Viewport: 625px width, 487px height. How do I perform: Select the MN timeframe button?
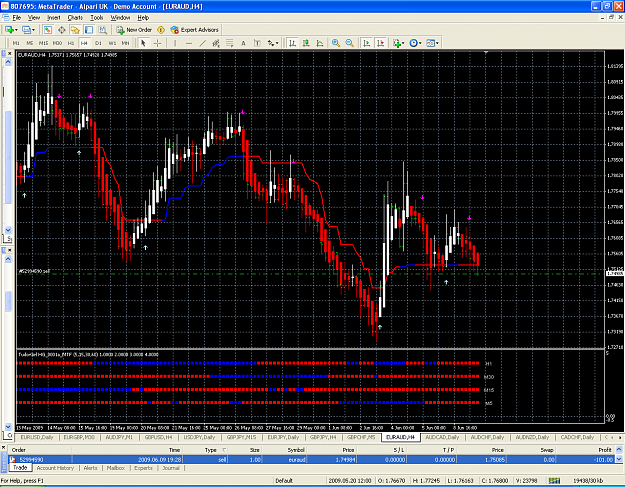point(125,43)
